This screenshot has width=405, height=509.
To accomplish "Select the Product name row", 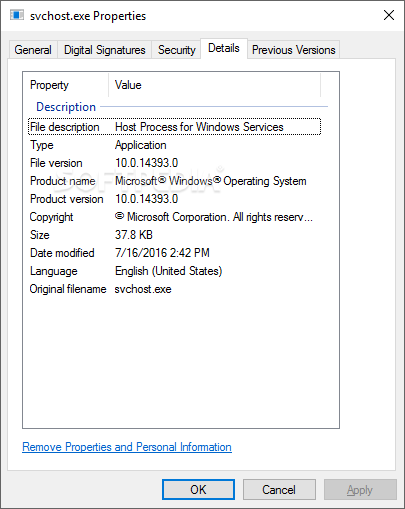I will tap(174, 181).
